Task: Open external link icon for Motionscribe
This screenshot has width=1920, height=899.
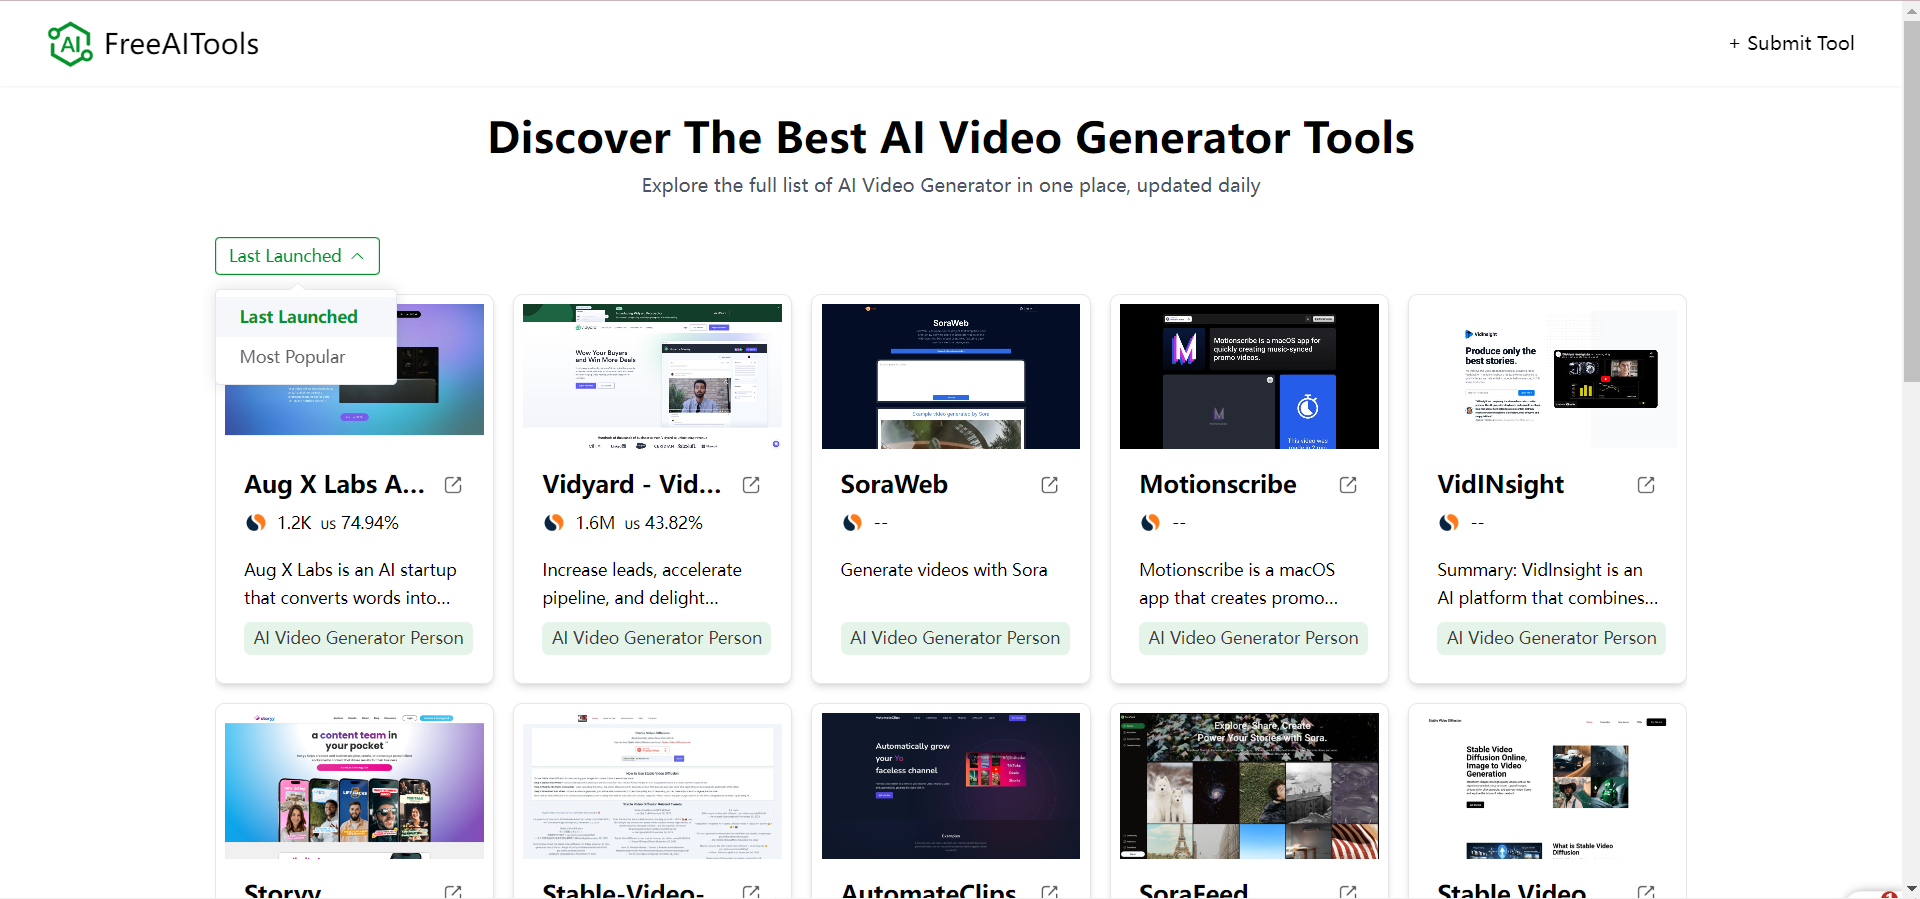Action: pos(1348,485)
